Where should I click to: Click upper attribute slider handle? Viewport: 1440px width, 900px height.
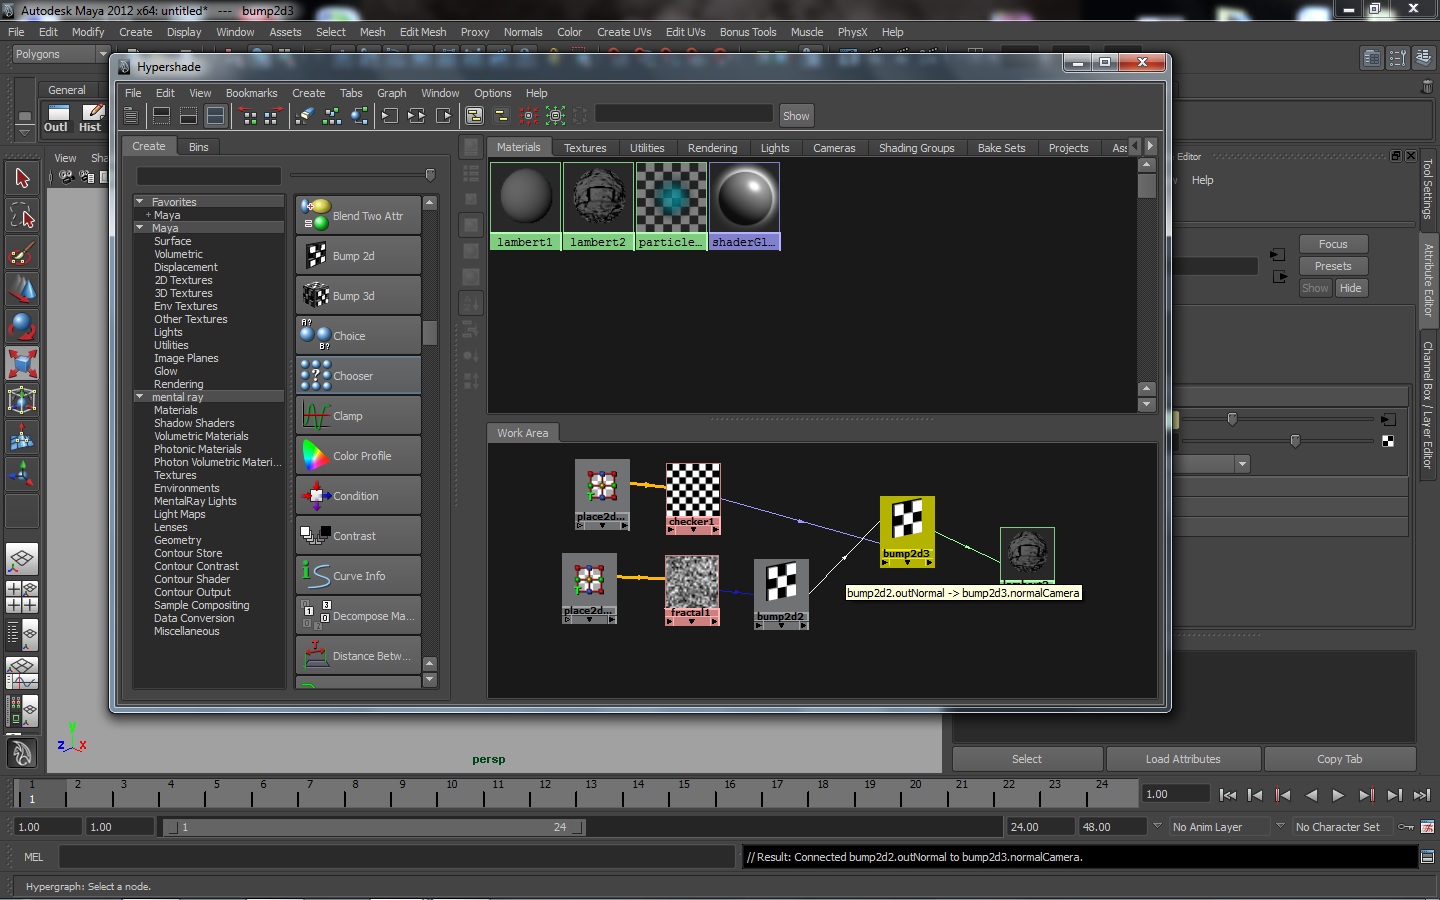pos(1232,419)
